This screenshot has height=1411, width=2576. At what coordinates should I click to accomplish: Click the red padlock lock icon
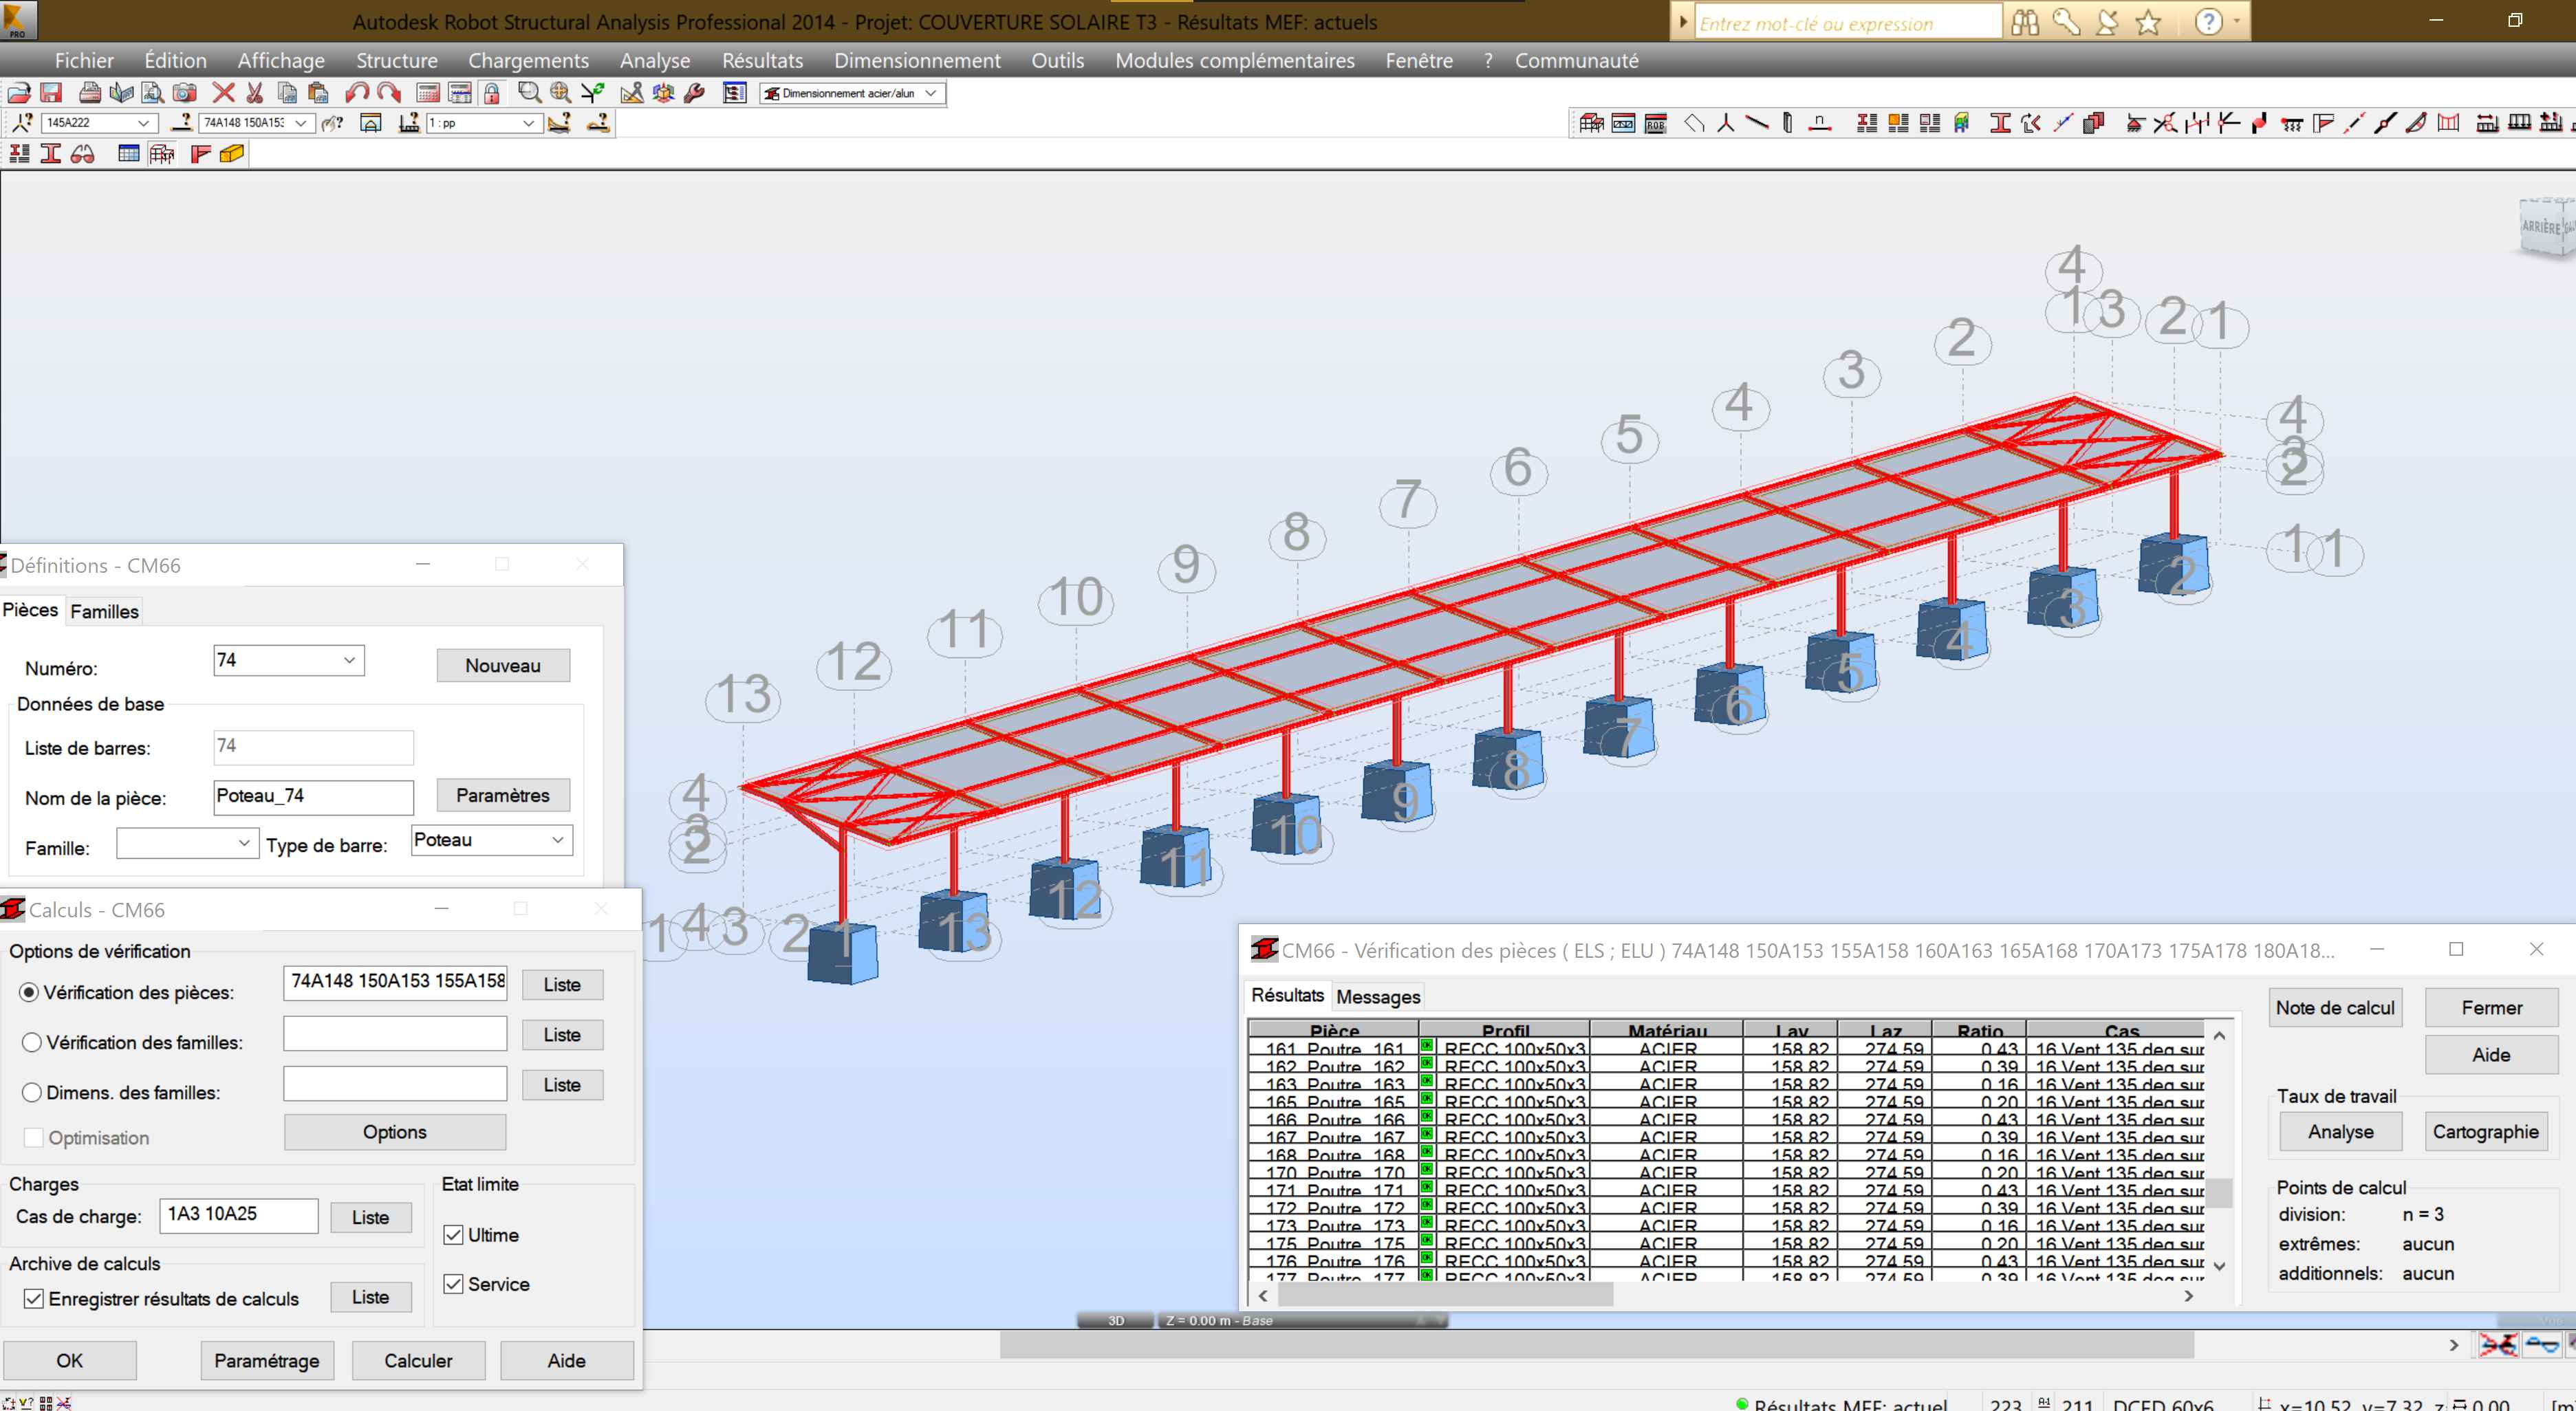(x=491, y=93)
